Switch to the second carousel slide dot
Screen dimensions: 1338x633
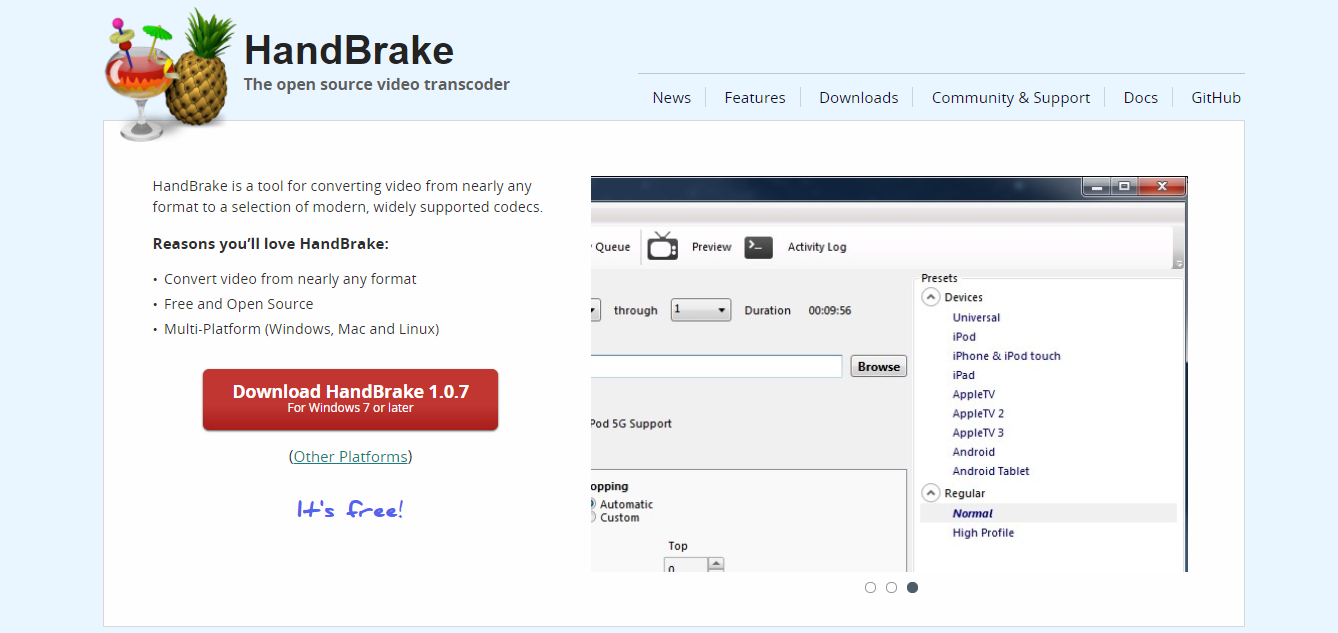(891, 587)
